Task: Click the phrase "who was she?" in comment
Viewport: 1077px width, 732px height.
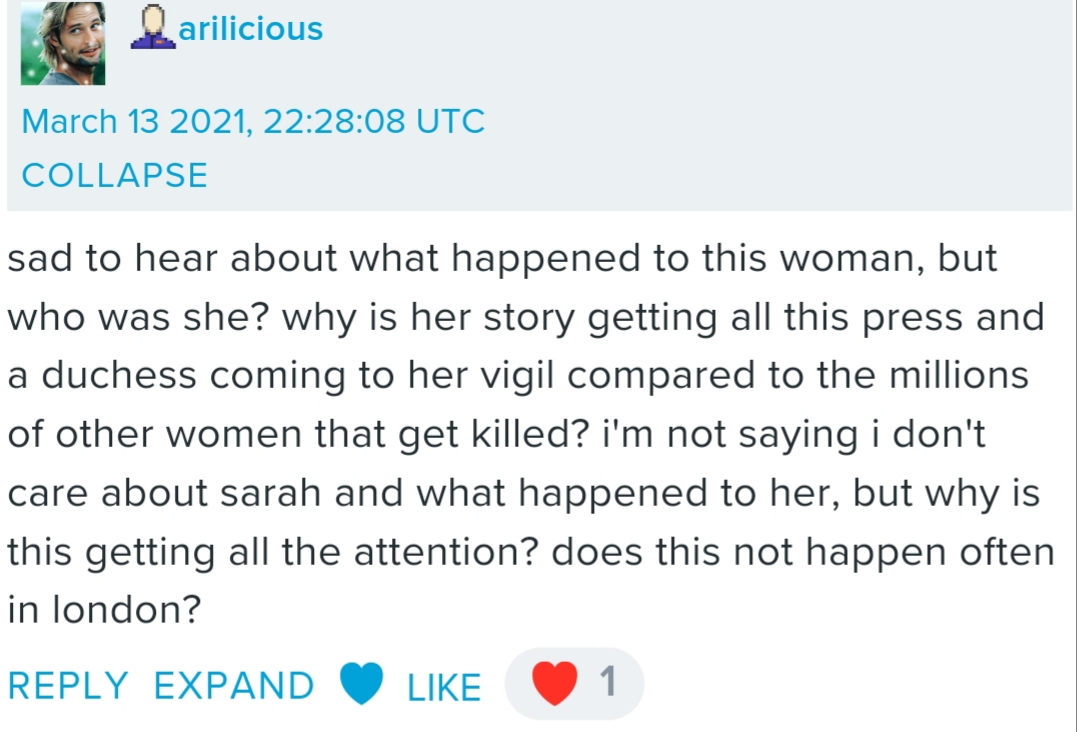Action: pos(139,317)
